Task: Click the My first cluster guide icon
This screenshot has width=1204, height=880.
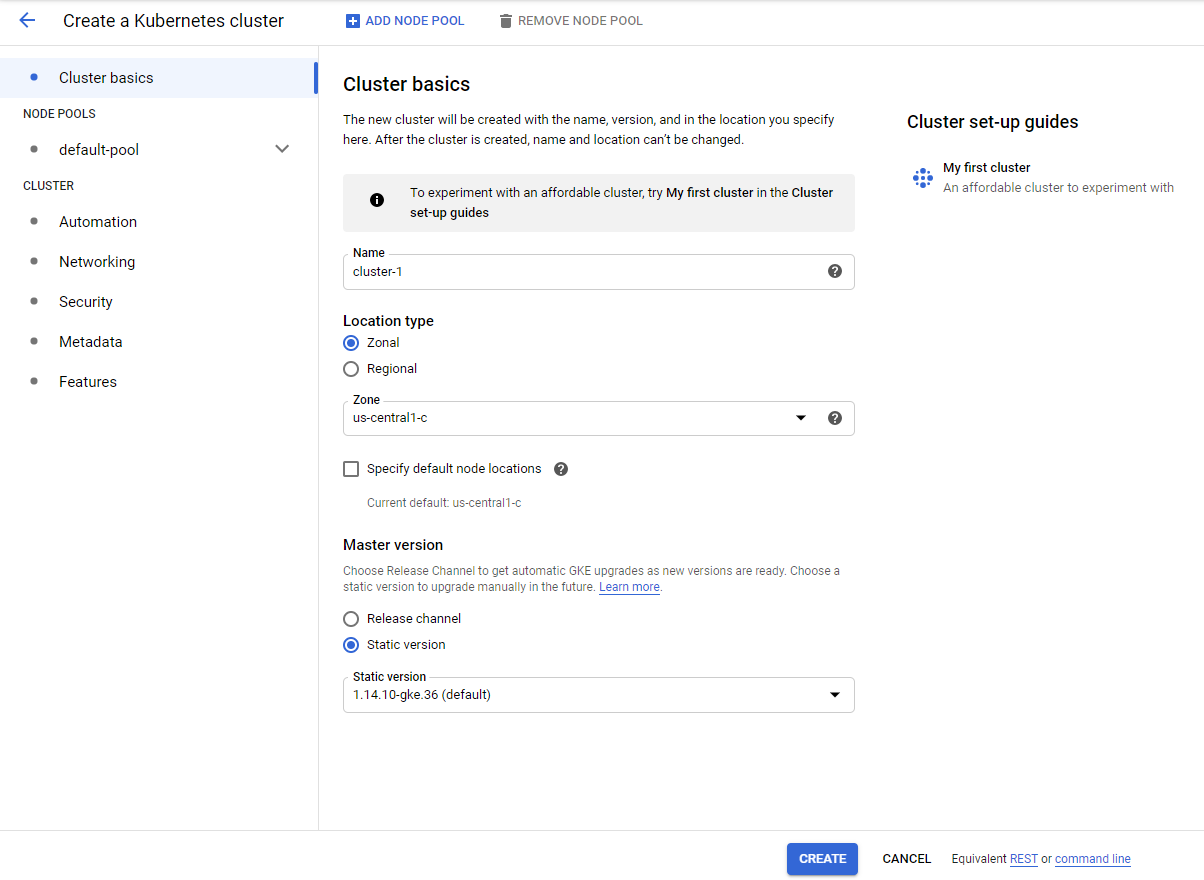Action: coord(923,178)
